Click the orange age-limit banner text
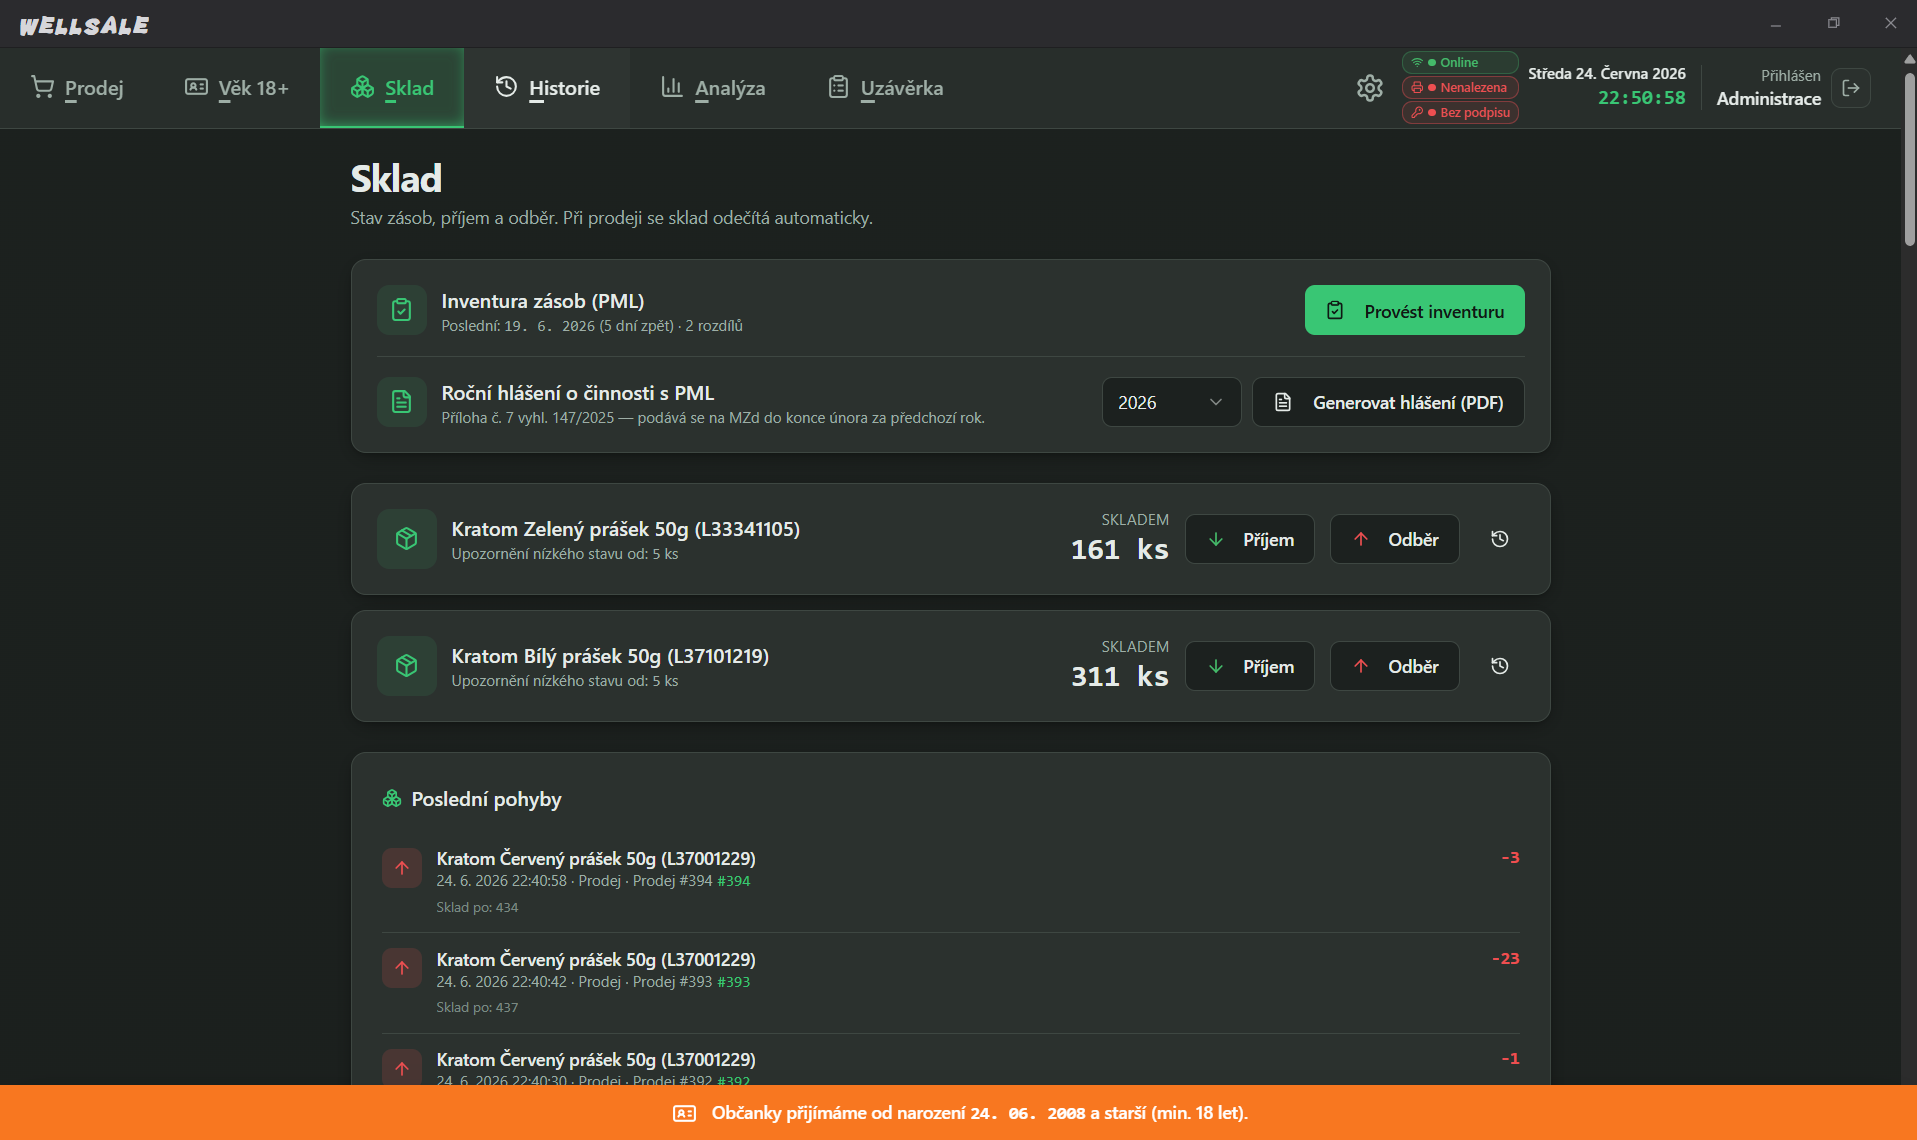The width and height of the screenshot is (1917, 1140). click(979, 1113)
